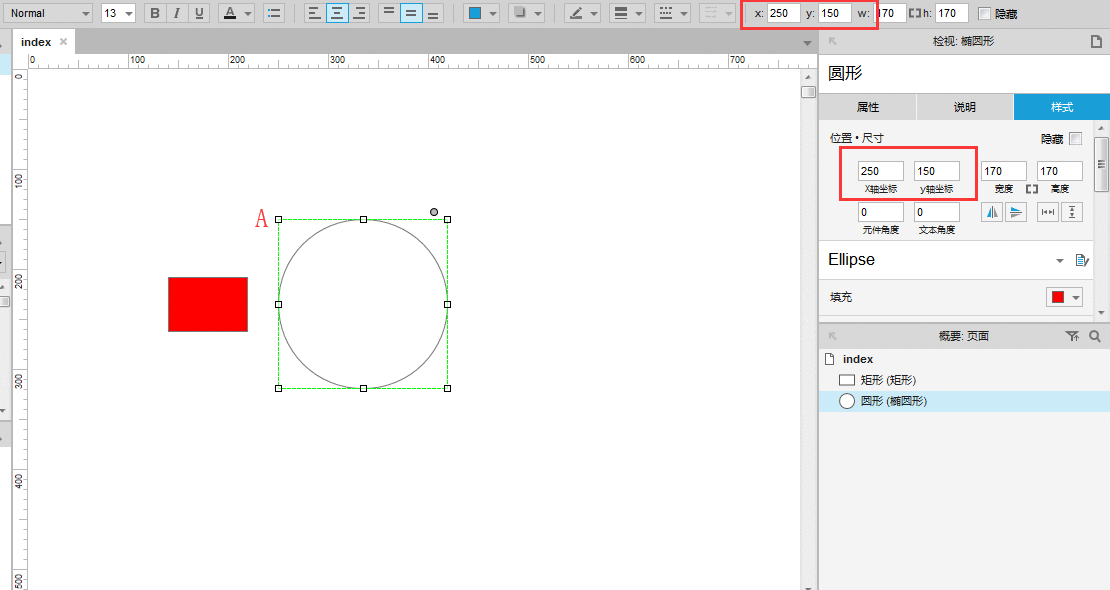
Task: Expand the toolbar fill color dropdown arrow
Action: 493,13
